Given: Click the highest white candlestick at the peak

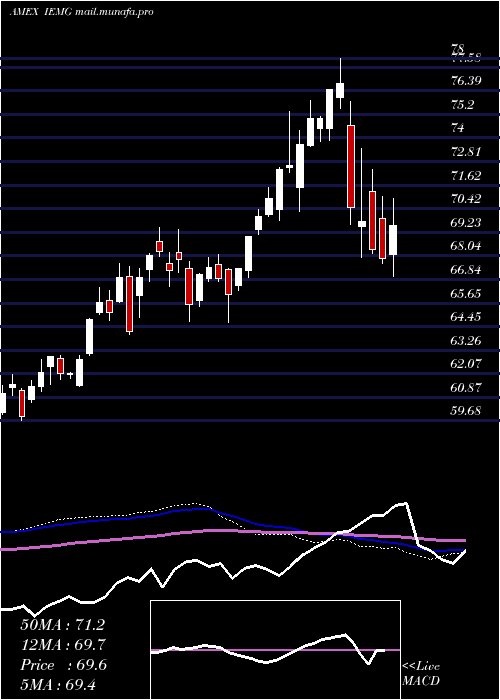Looking at the screenshot, I should point(340,90).
